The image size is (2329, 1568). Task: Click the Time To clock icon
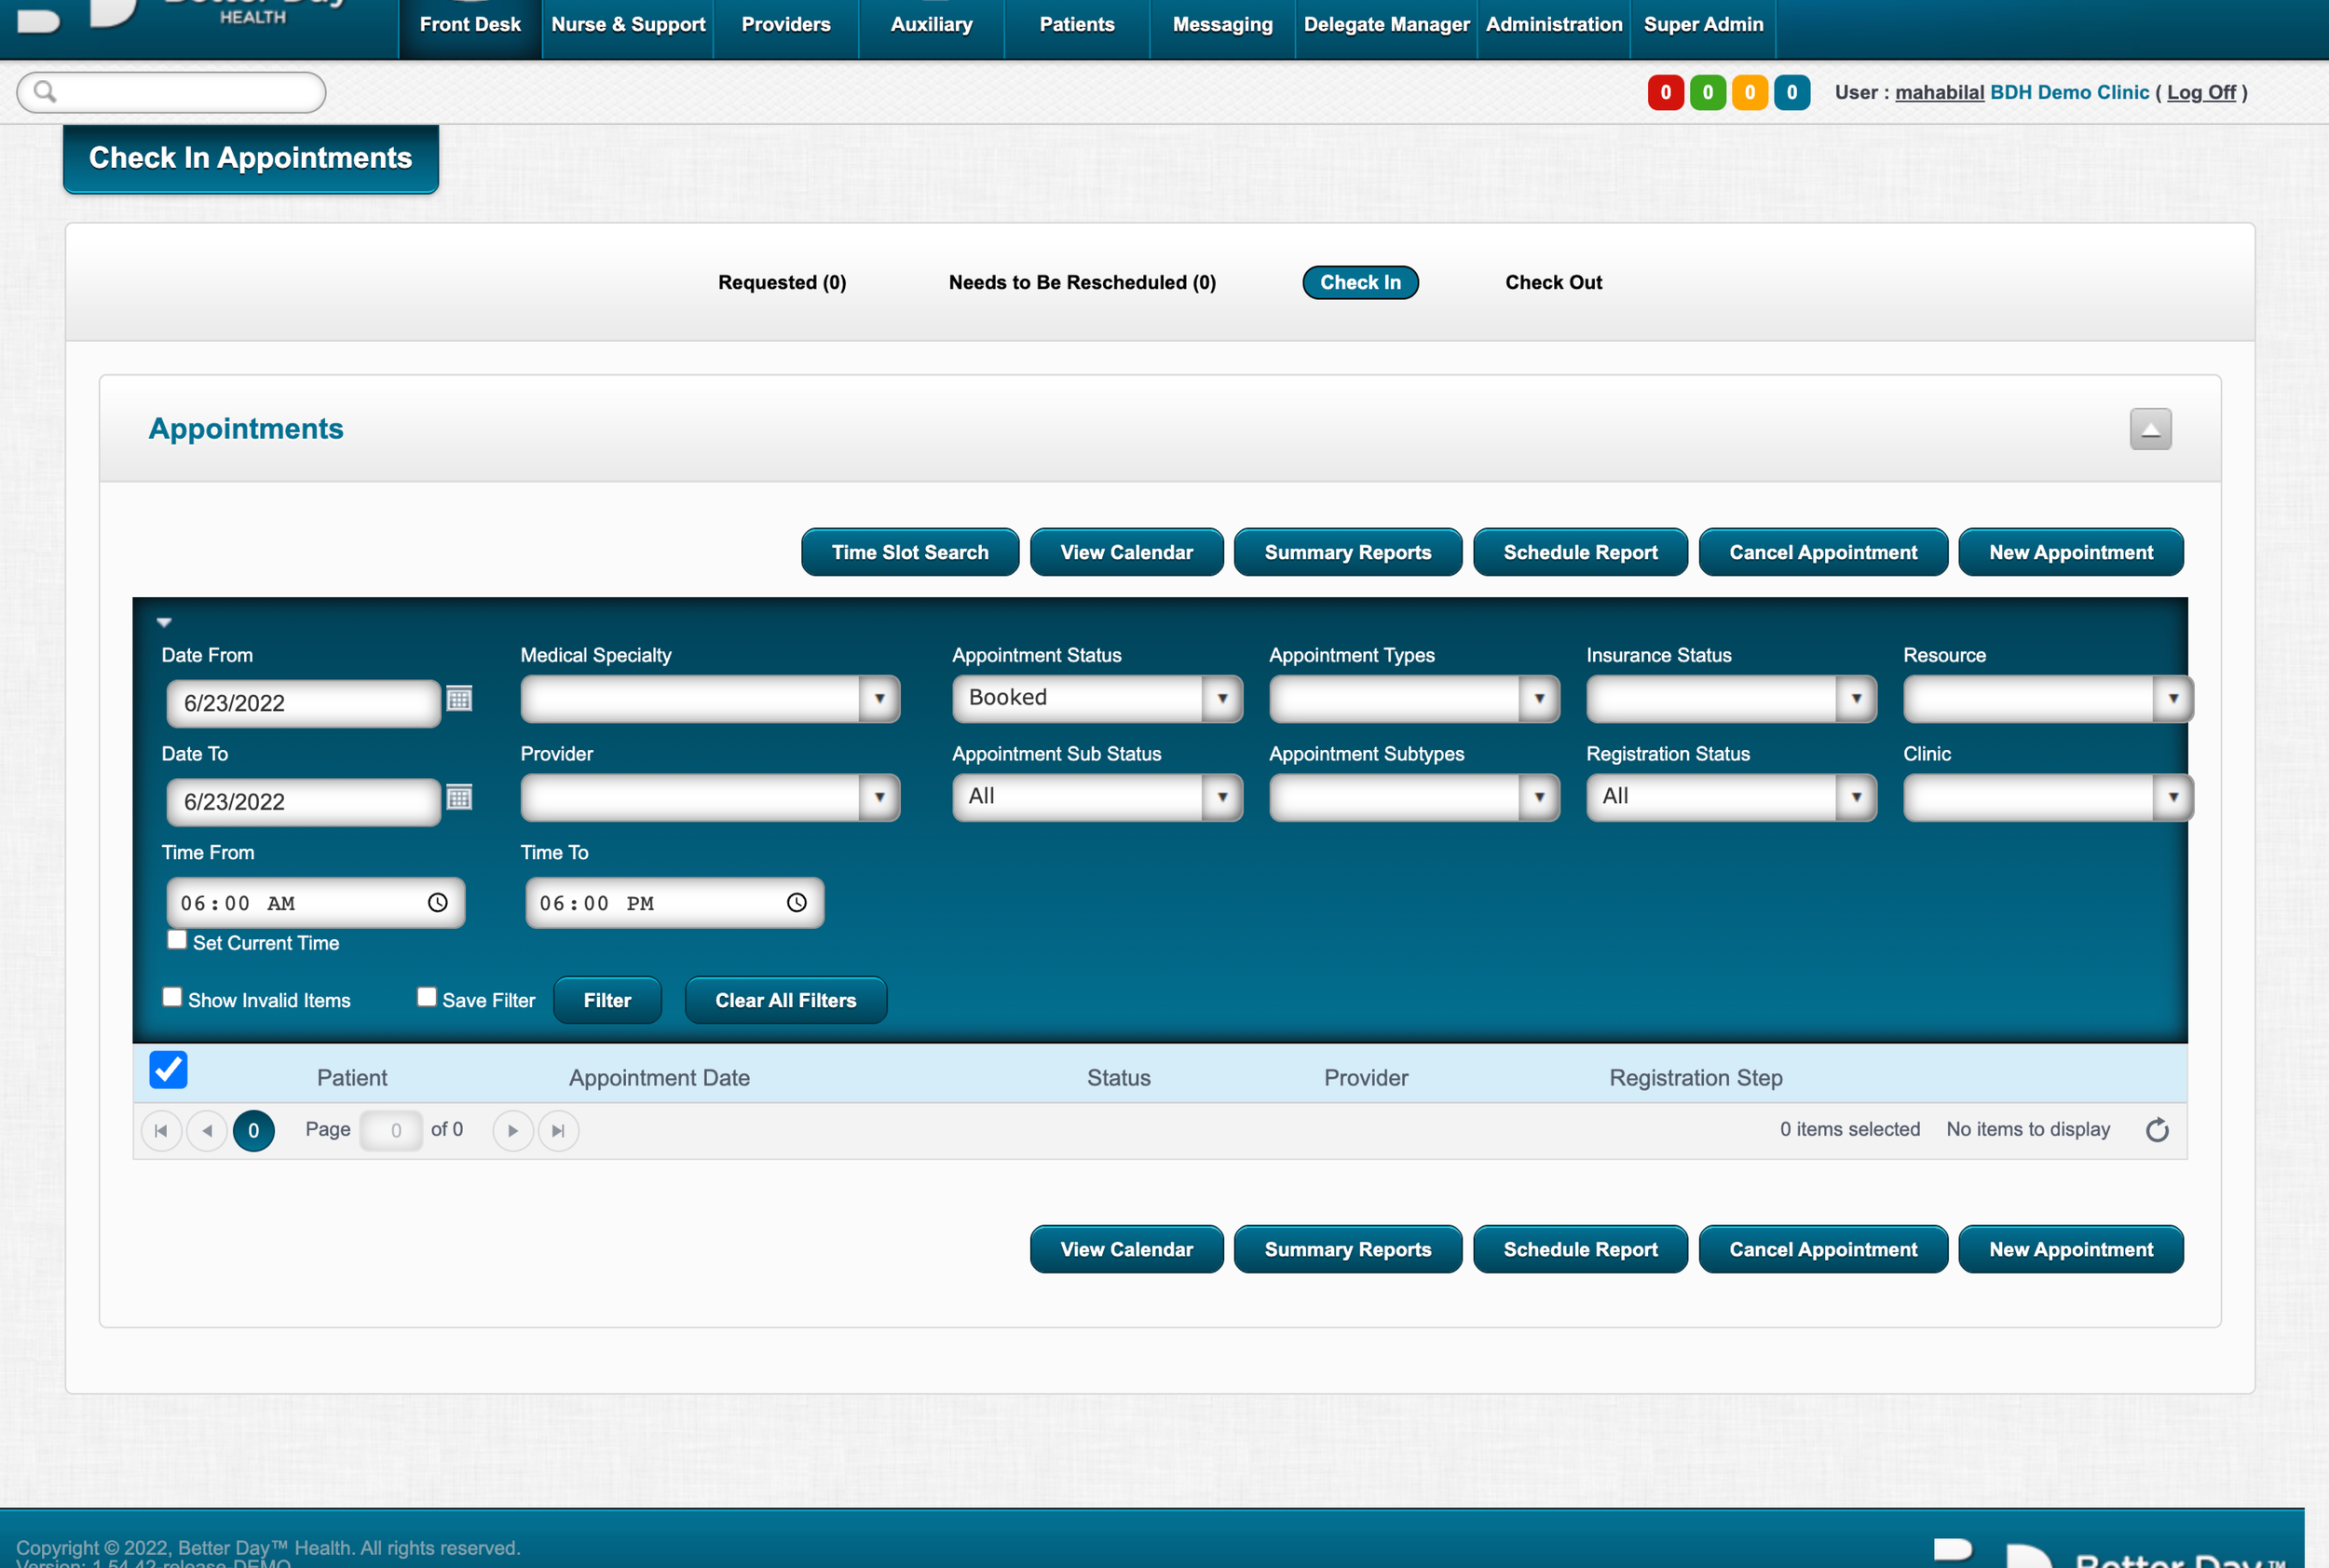(x=796, y=903)
